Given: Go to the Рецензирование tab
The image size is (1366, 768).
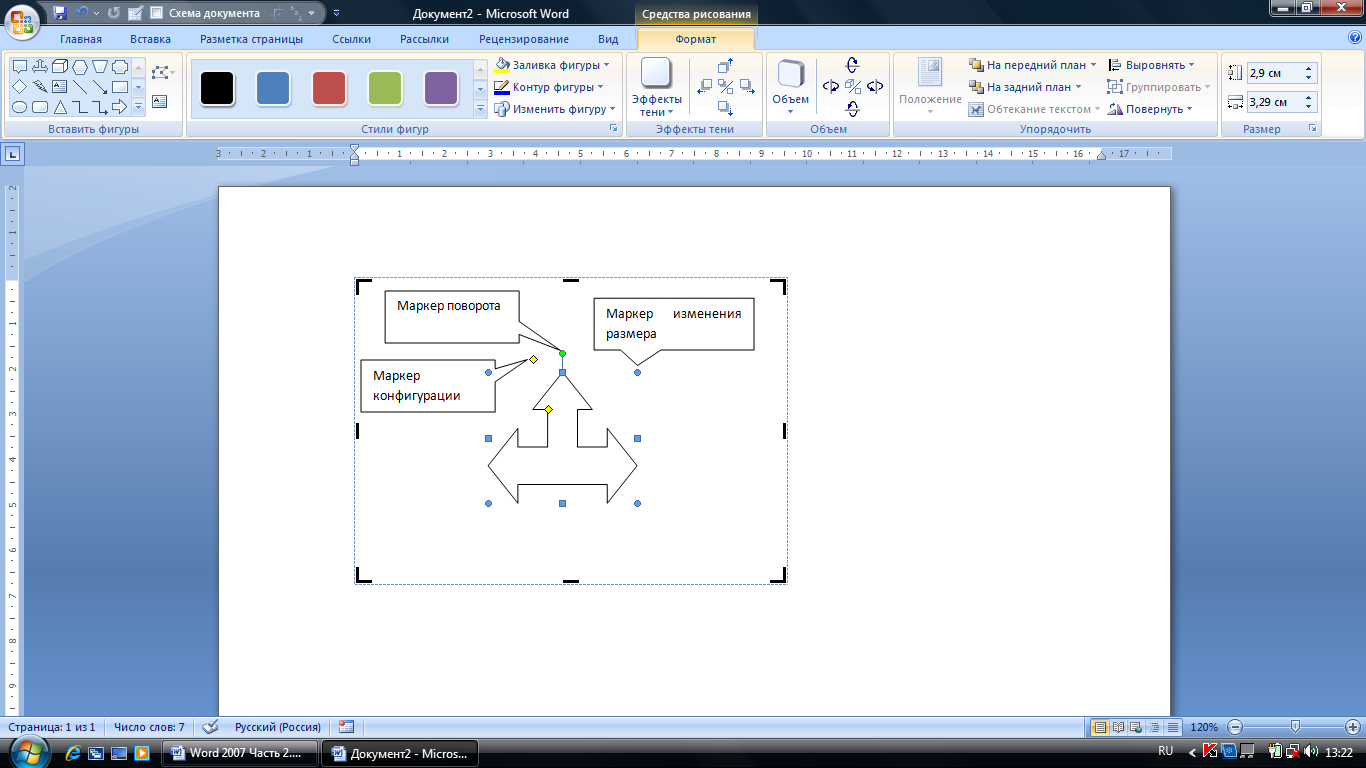Looking at the screenshot, I should tap(523, 39).
